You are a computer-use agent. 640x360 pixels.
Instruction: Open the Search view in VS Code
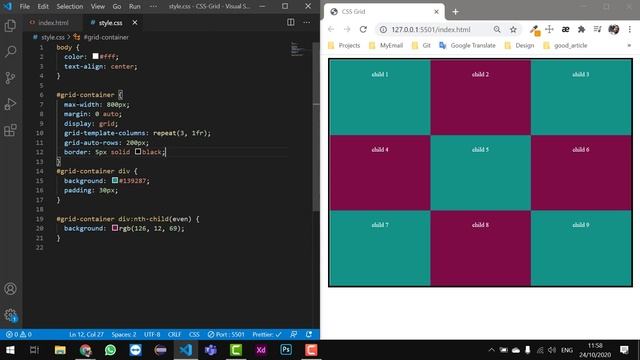10,51
